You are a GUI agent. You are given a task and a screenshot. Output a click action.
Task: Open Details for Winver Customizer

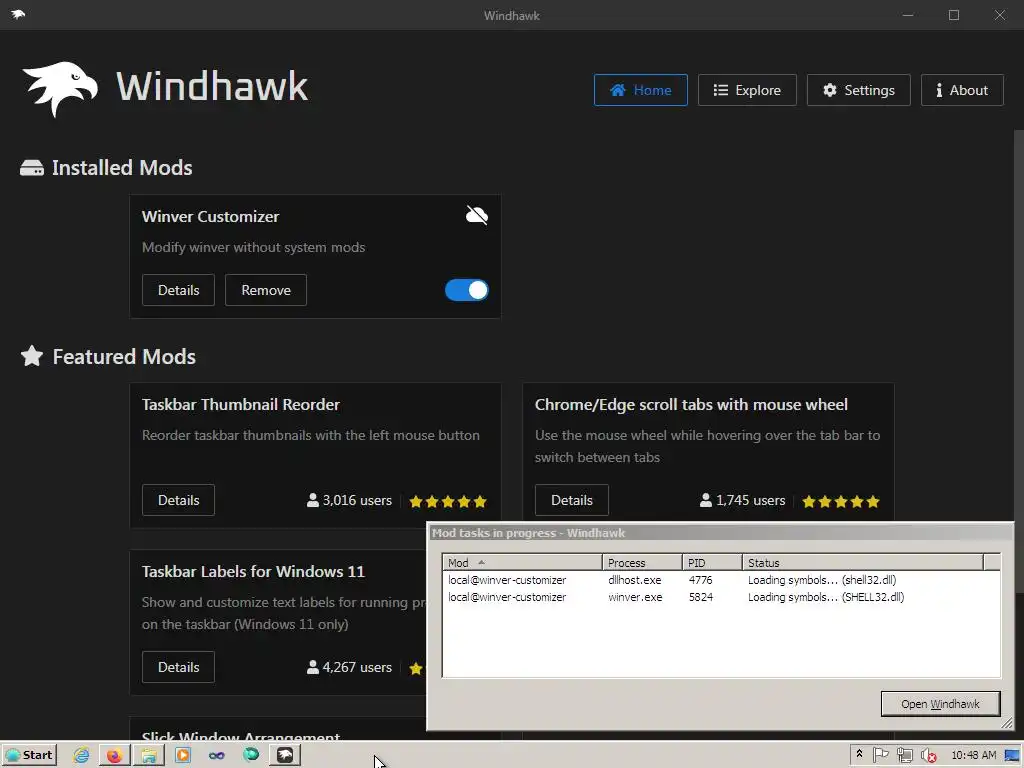(x=178, y=290)
